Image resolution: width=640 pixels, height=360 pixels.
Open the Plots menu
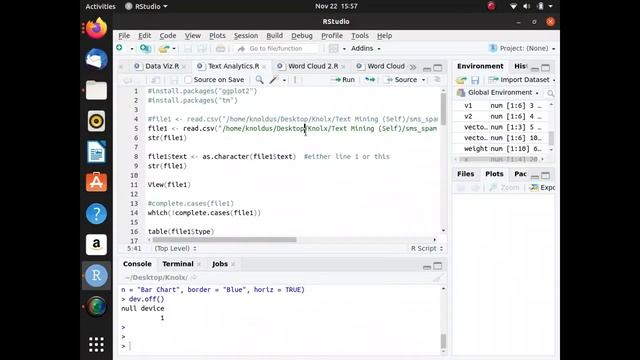pos(217,36)
